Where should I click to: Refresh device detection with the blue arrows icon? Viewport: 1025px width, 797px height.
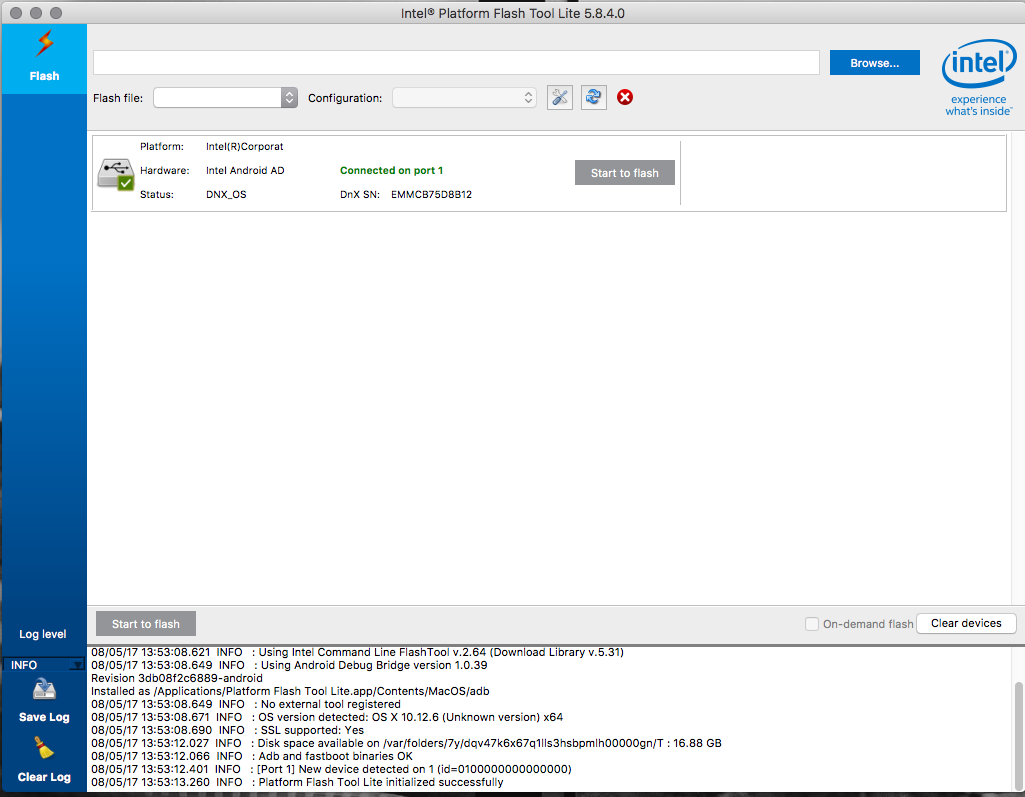pos(593,97)
